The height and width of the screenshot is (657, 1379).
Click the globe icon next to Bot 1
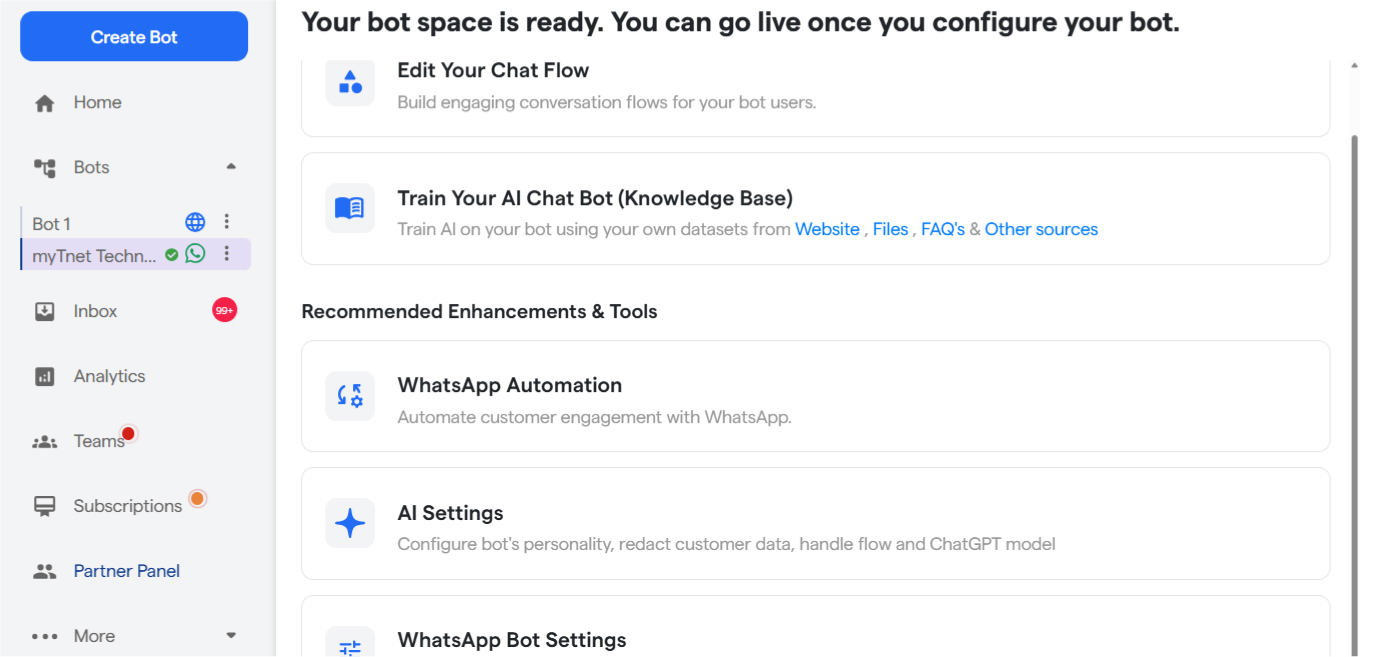click(195, 222)
